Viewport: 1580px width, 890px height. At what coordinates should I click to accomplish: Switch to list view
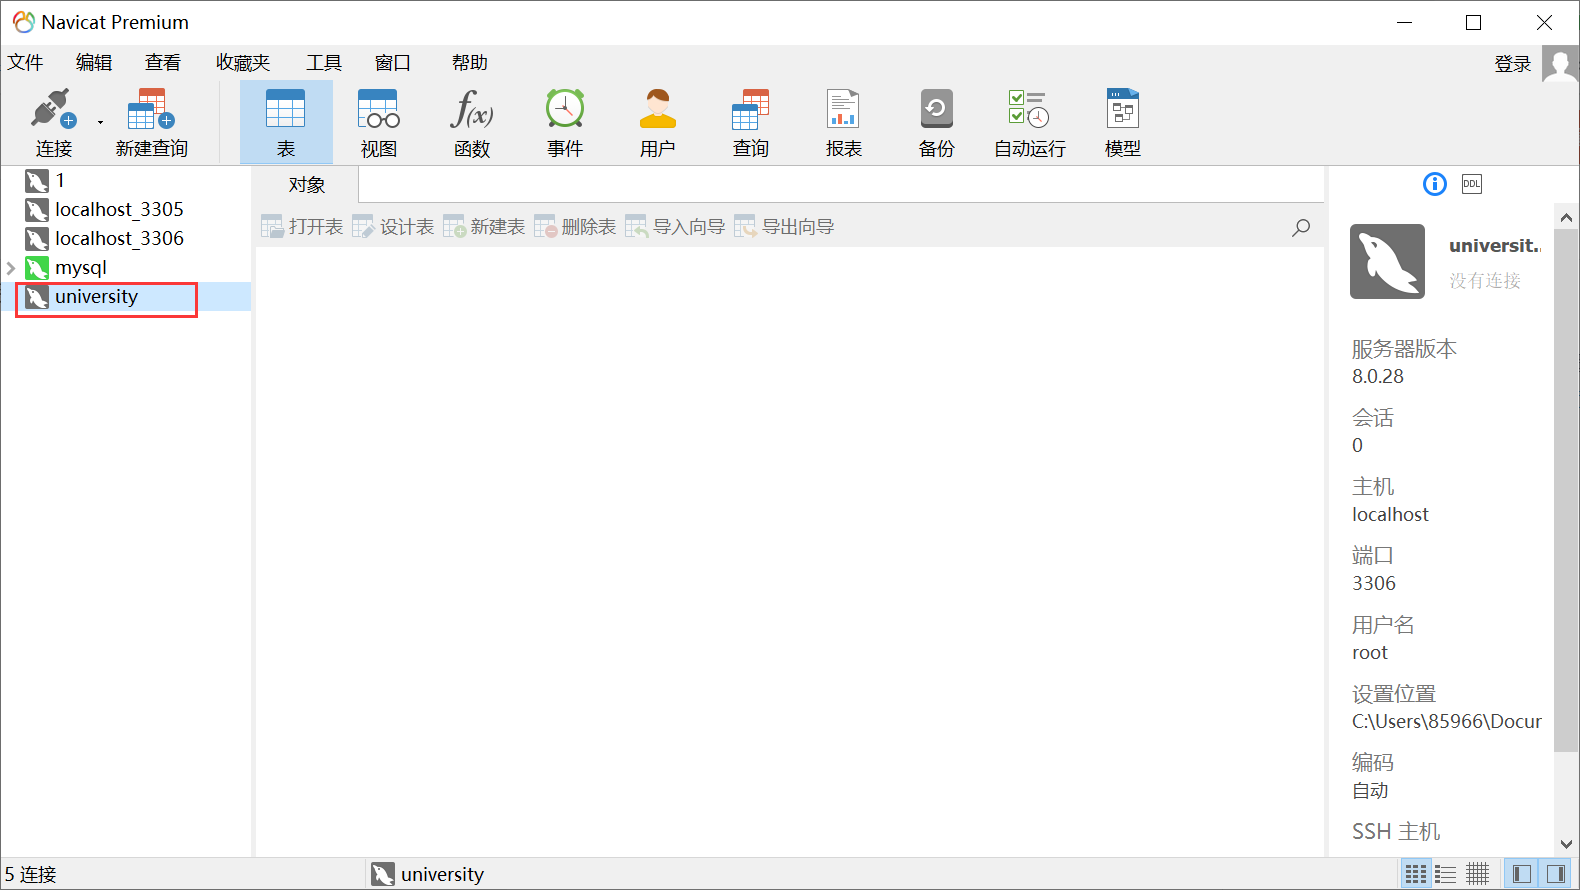(x=1446, y=874)
